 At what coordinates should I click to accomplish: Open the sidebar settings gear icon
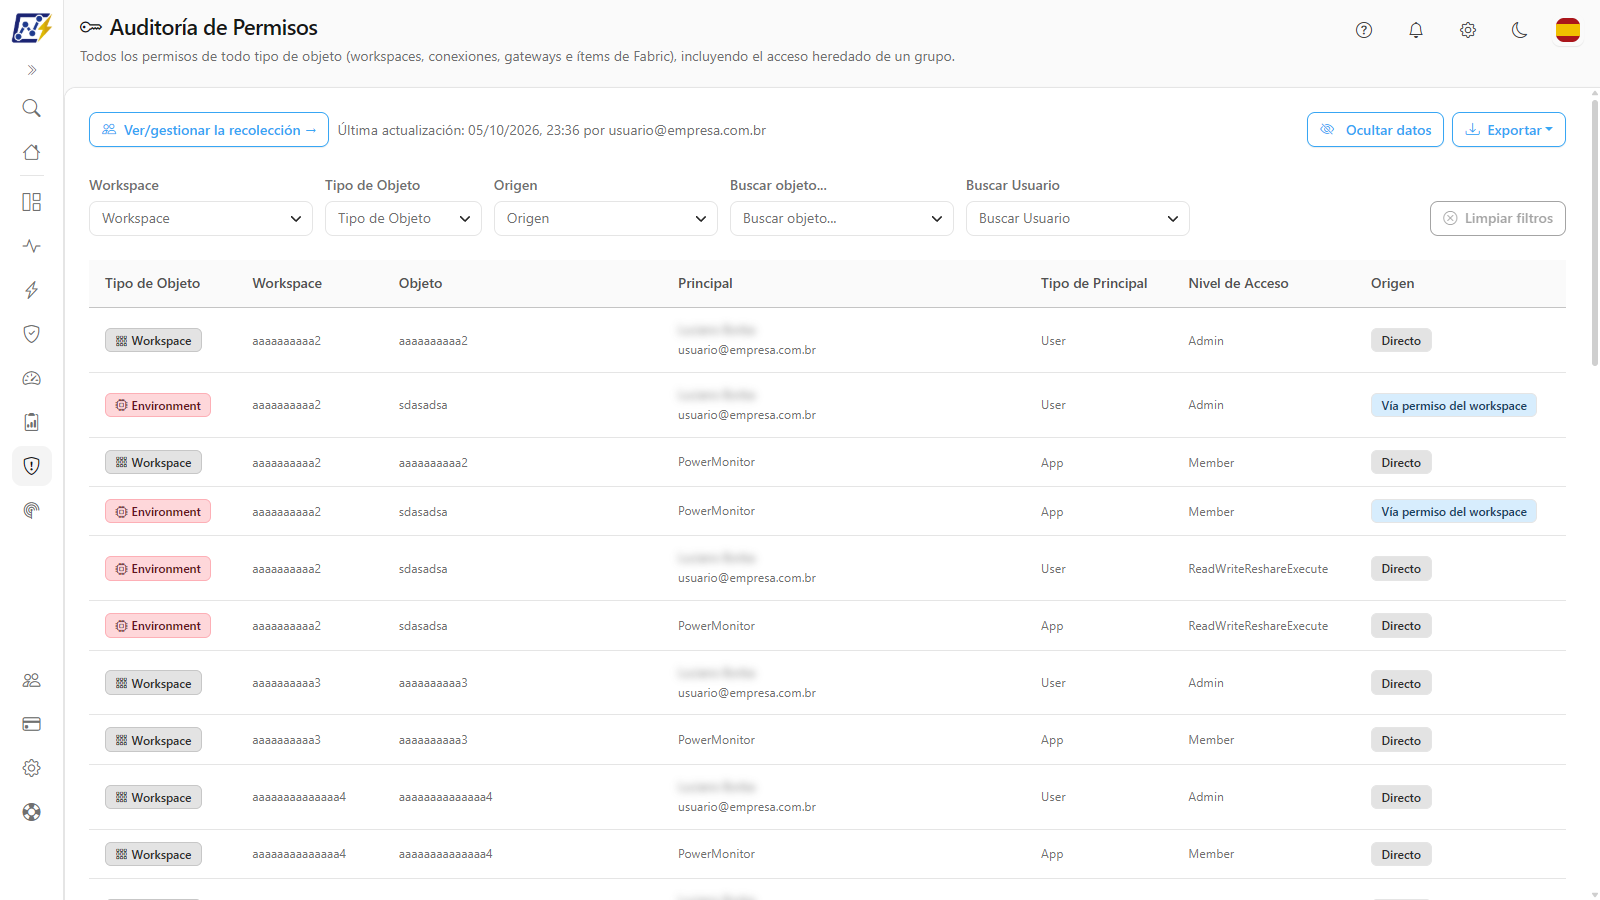32,768
